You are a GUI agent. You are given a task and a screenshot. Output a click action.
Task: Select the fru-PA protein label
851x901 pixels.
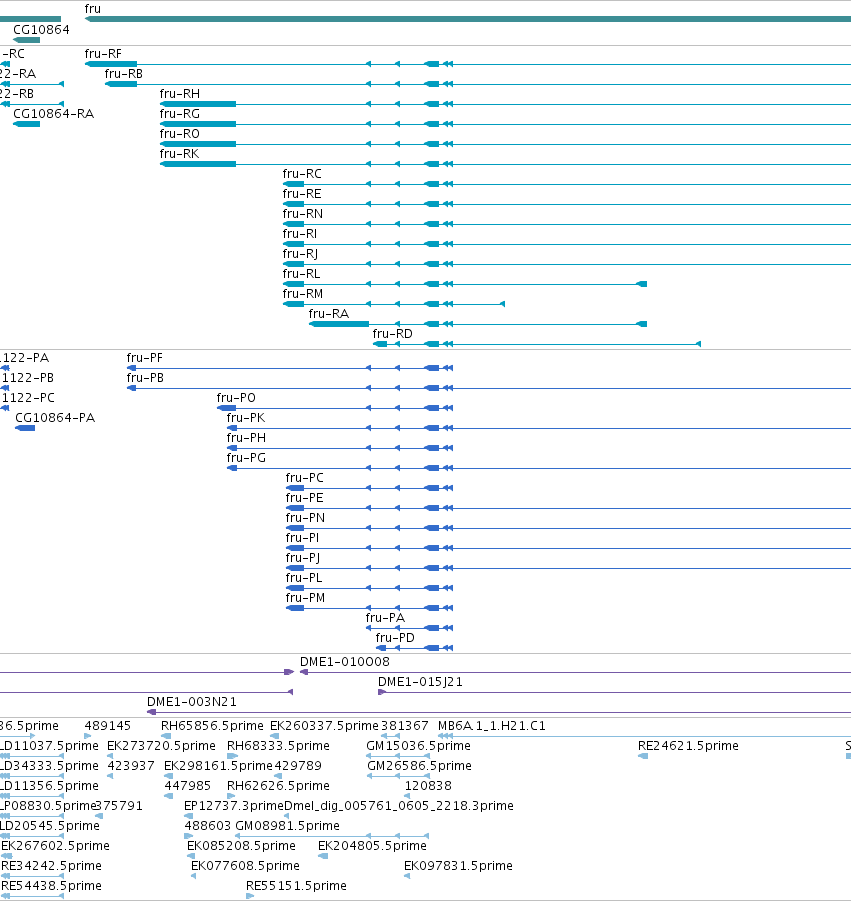[385, 618]
